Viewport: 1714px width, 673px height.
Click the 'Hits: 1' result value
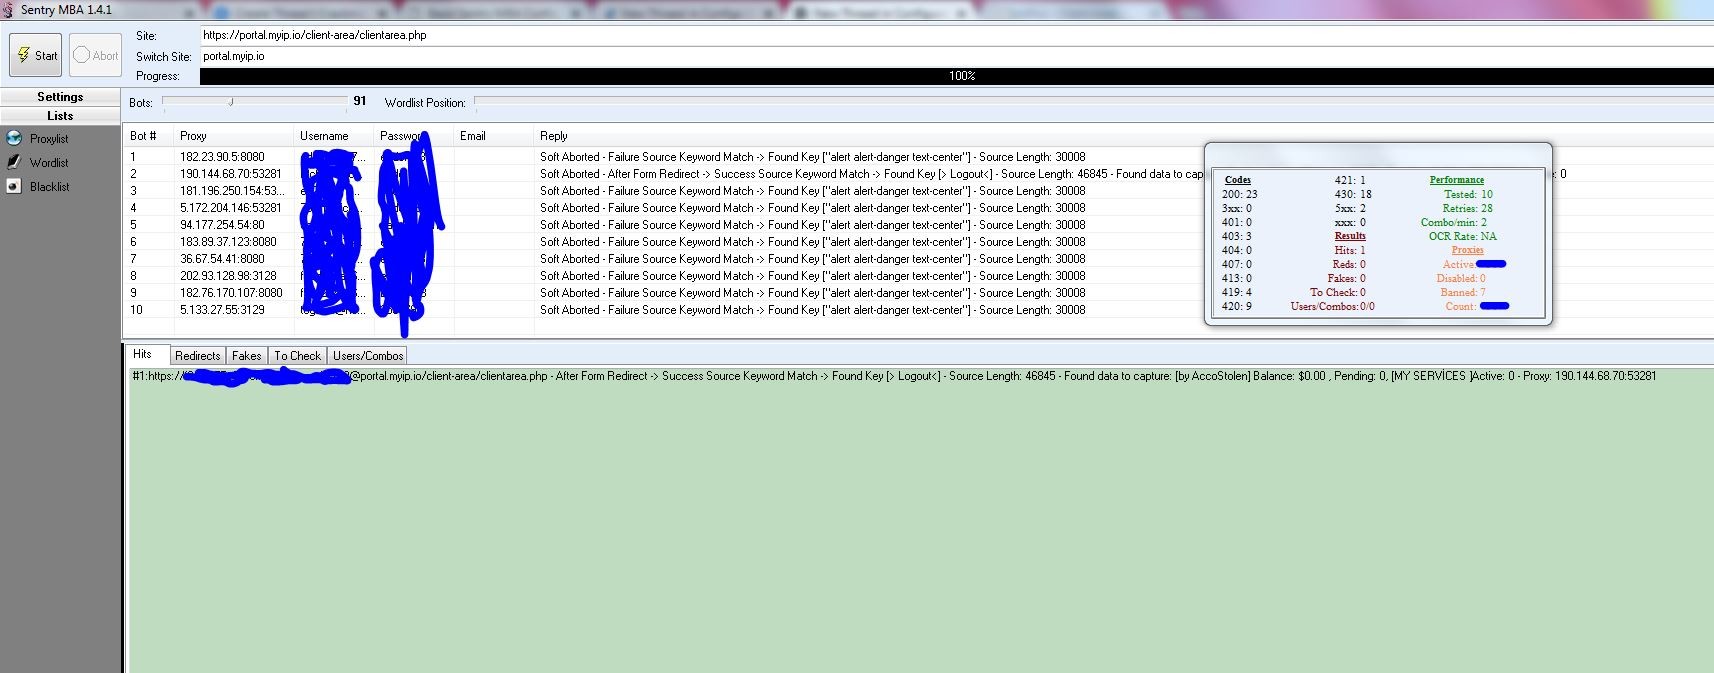point(1350,251)
